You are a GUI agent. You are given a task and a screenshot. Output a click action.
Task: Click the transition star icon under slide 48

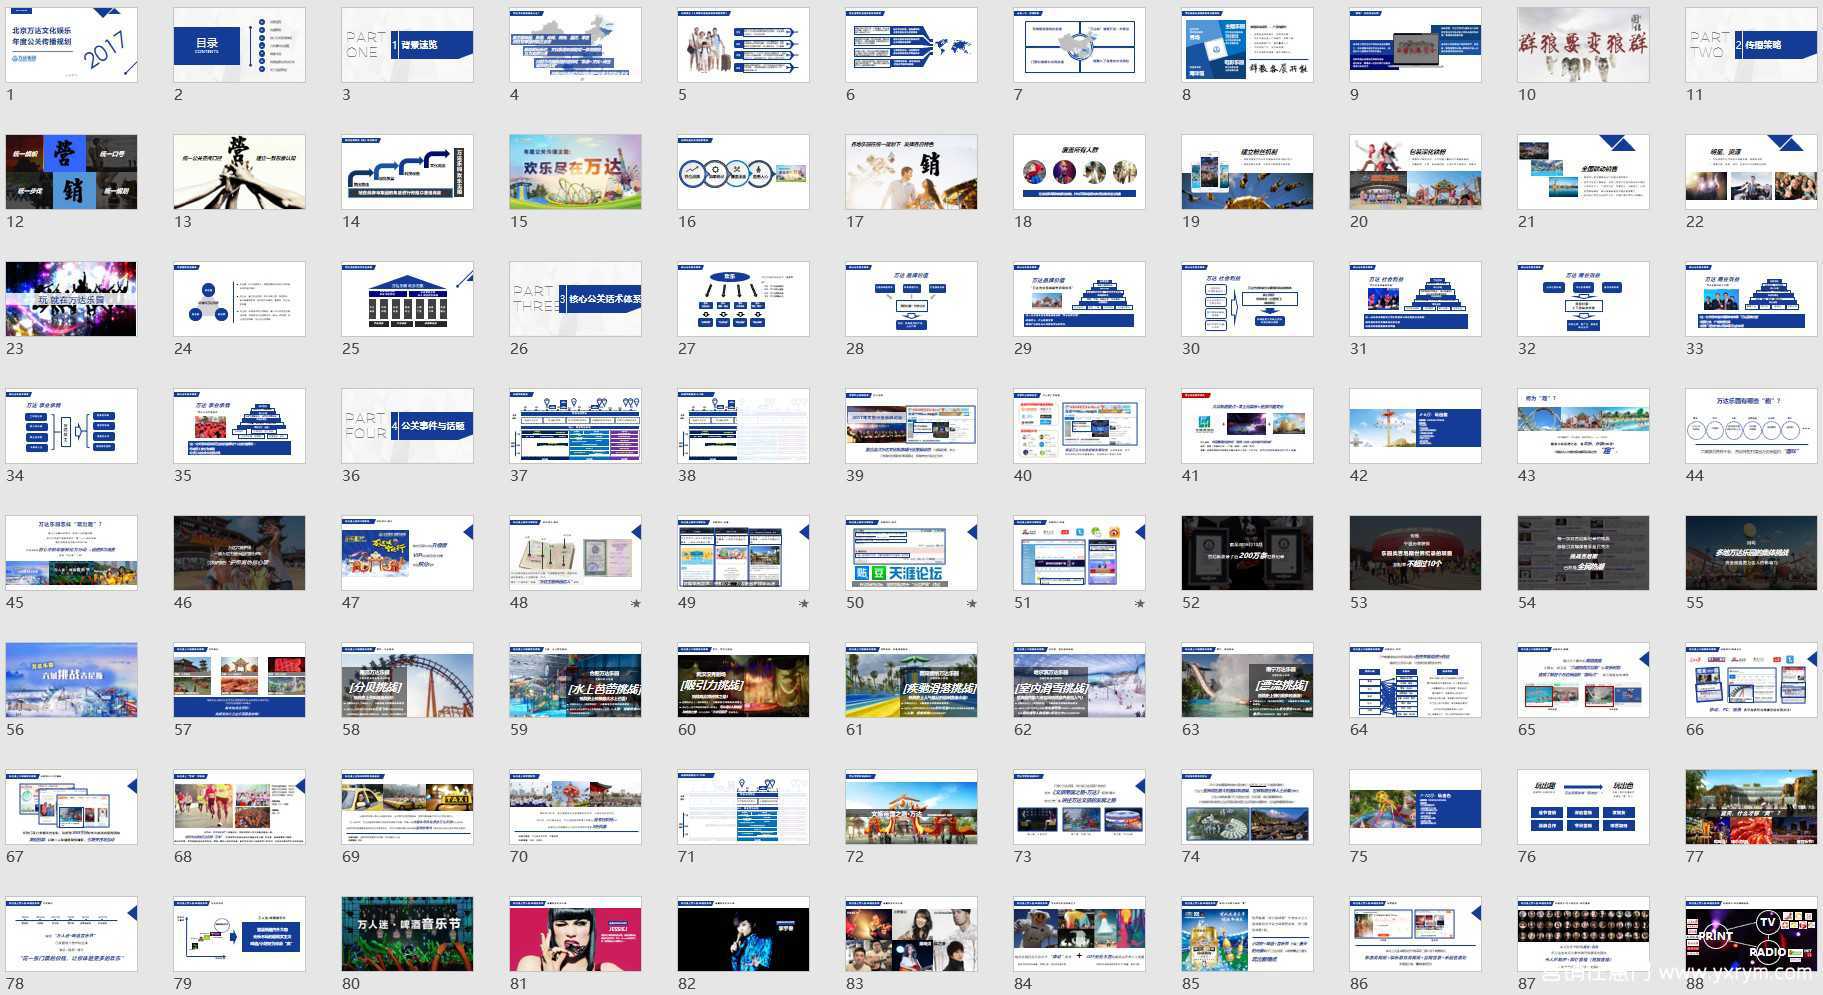(636, 604)
